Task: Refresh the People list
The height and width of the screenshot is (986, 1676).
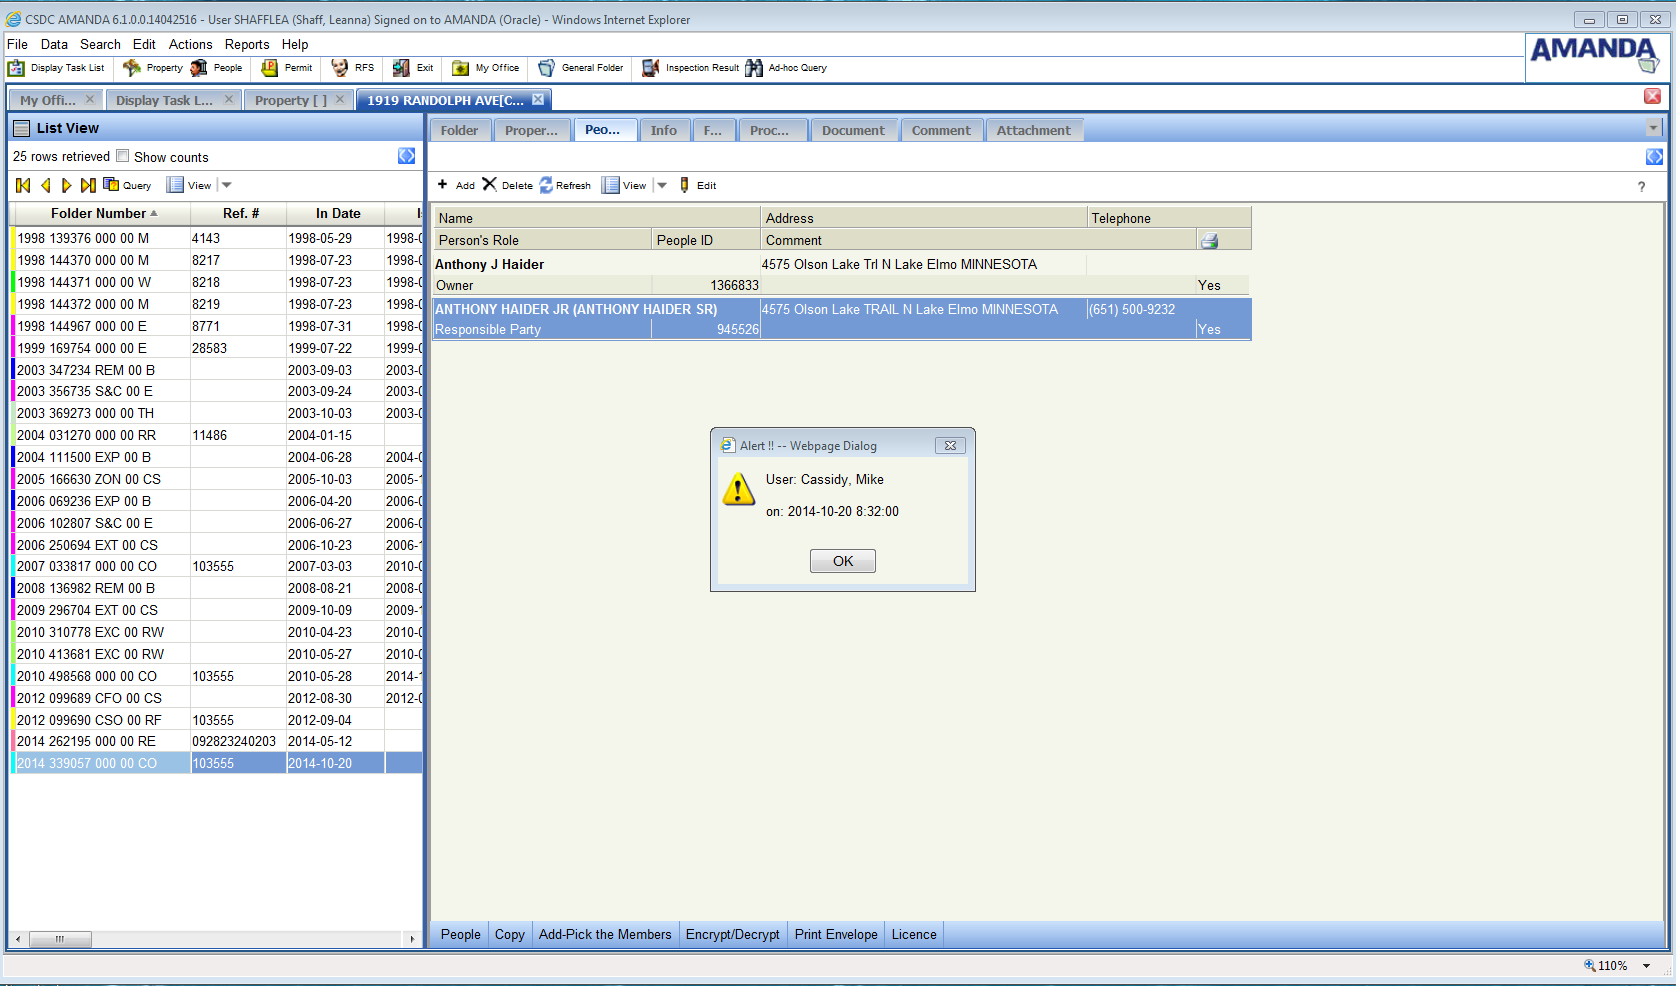Action: (x=546, y=185)
